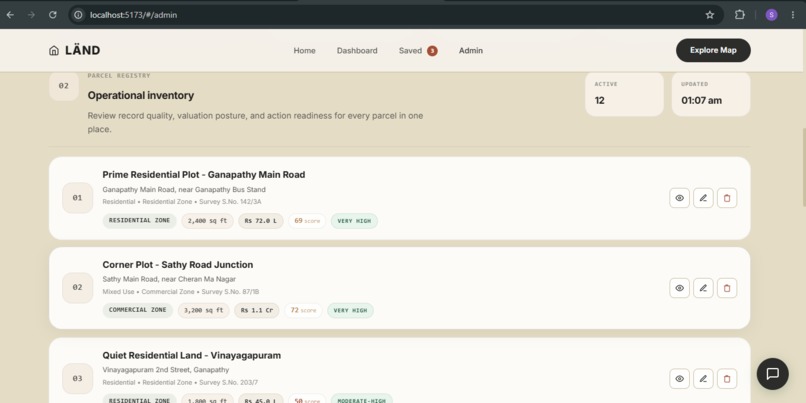806x403 pixels.
Task: Click the 03 index badge
Action: tap(77, 378)
